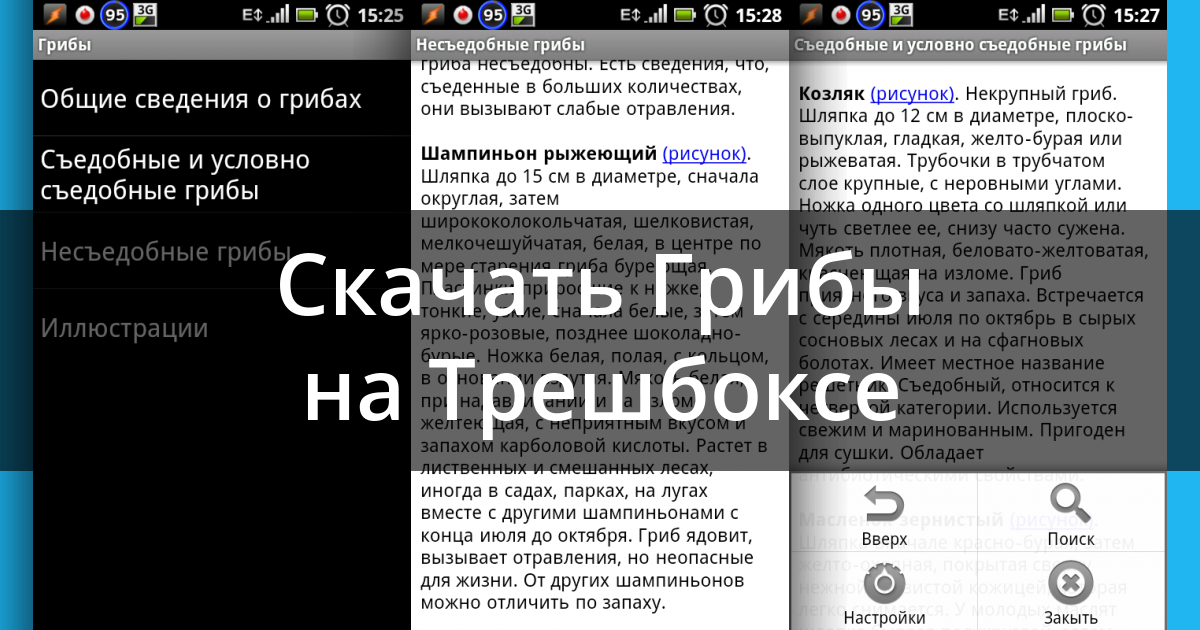1200x630 pixels.
Task: Tap the Съедобные и условно съедобные грибы screen title
Action: [x=960, y=45]
